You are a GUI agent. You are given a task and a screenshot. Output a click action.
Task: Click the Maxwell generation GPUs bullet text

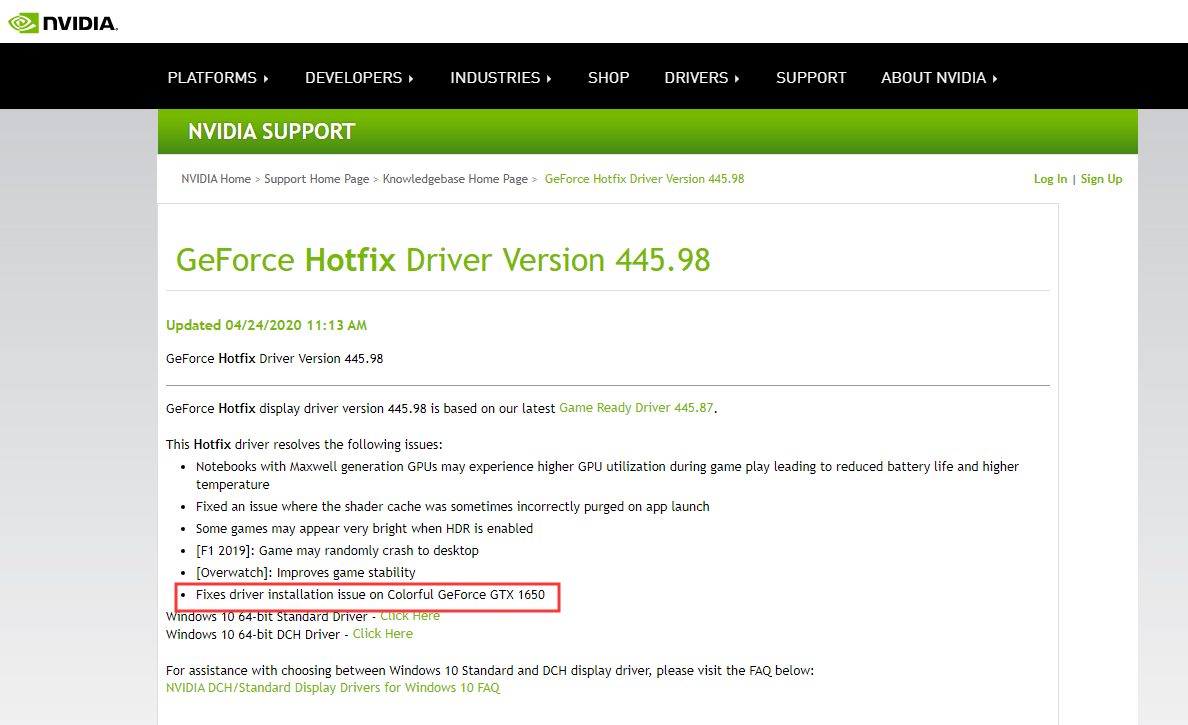coord(608,475)
